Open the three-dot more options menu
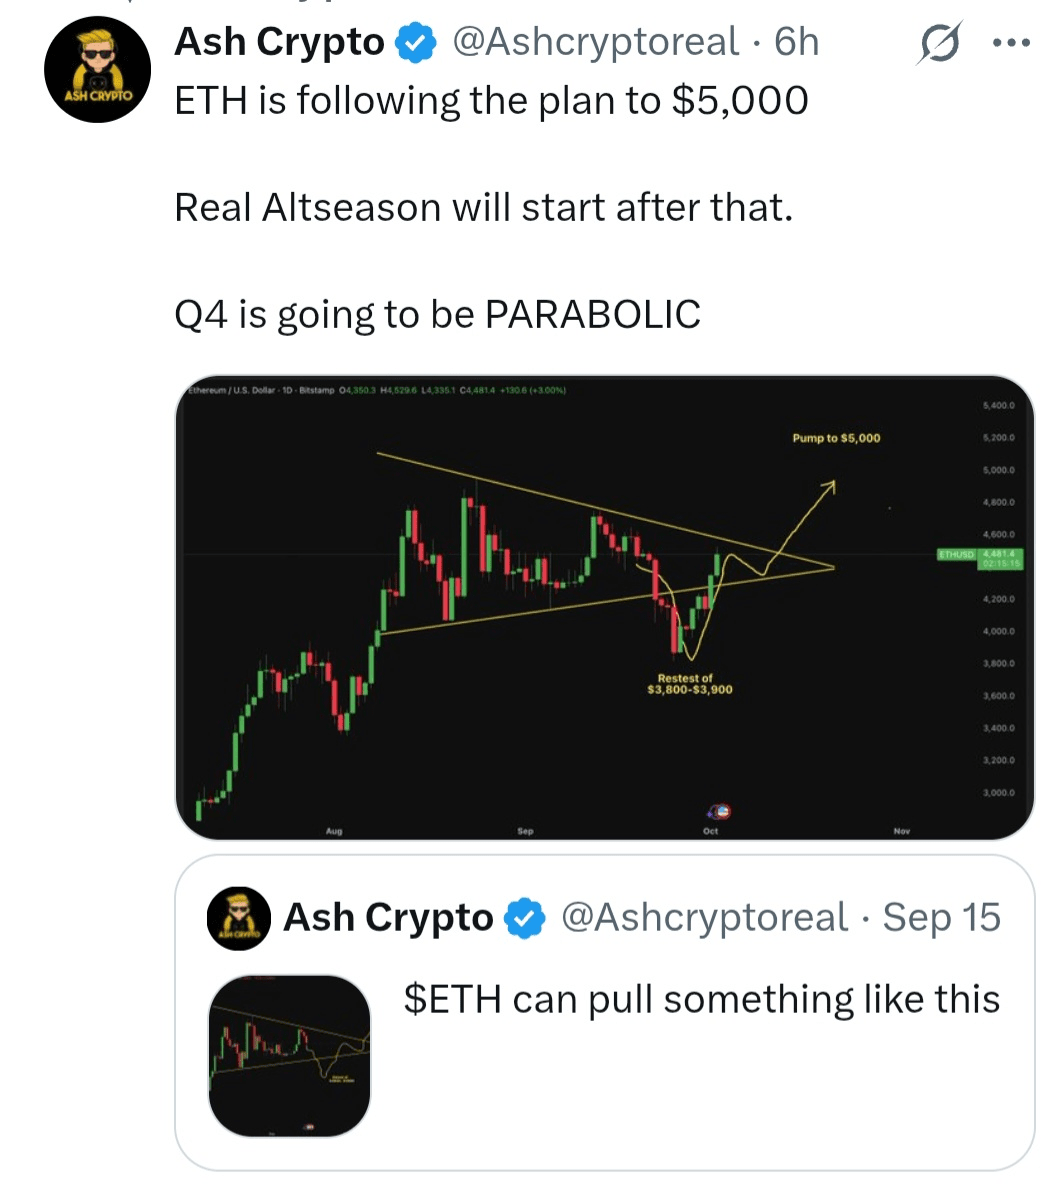1060x1190 pixels. (1011, 43)
